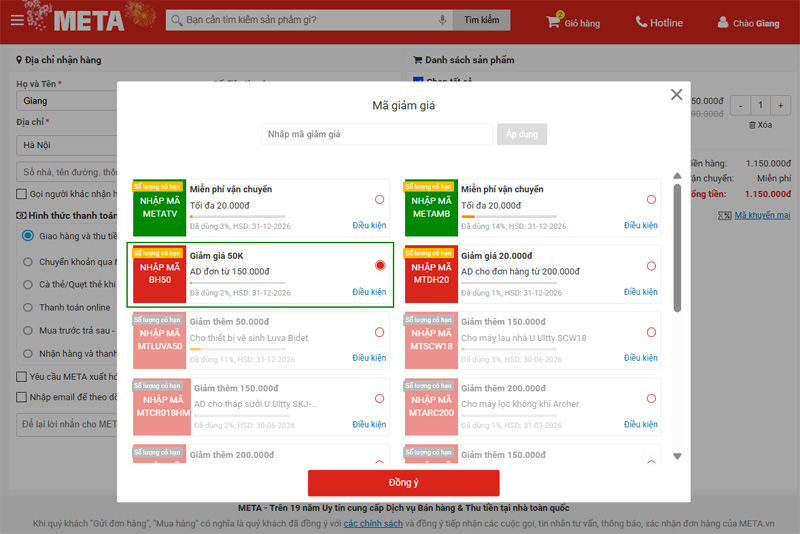
Task: Click the discount code input field
Action: 377,134
